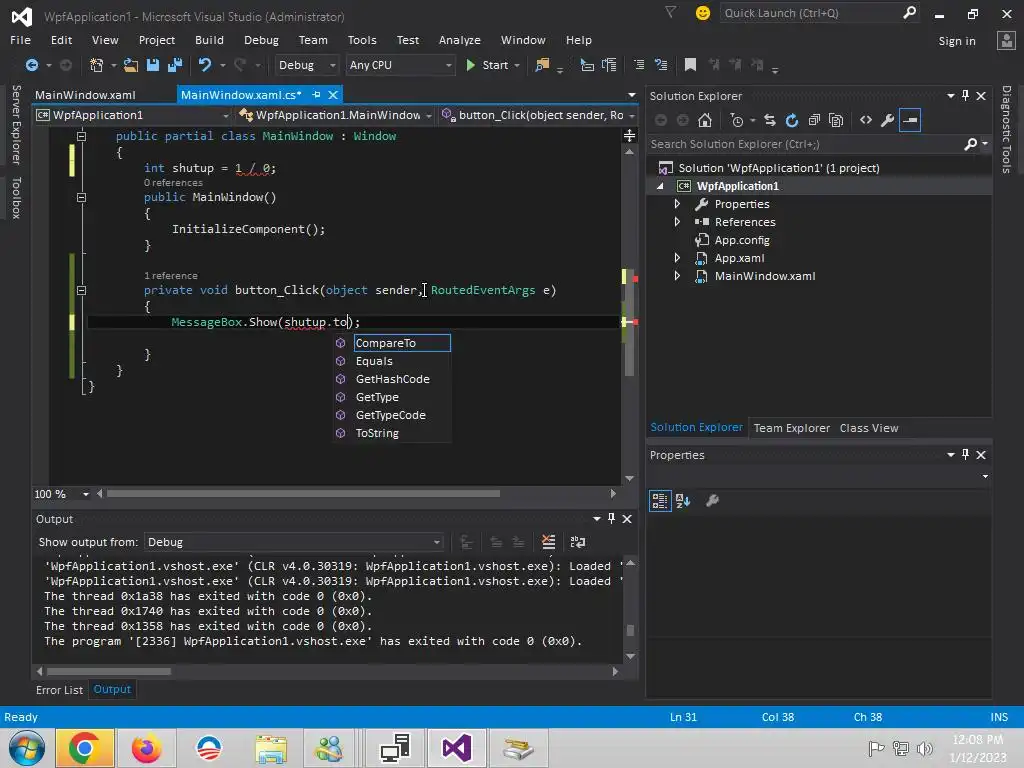Click the New Project toolbar icon
The height and width of the screenshot is (768, 1024).
96,65
